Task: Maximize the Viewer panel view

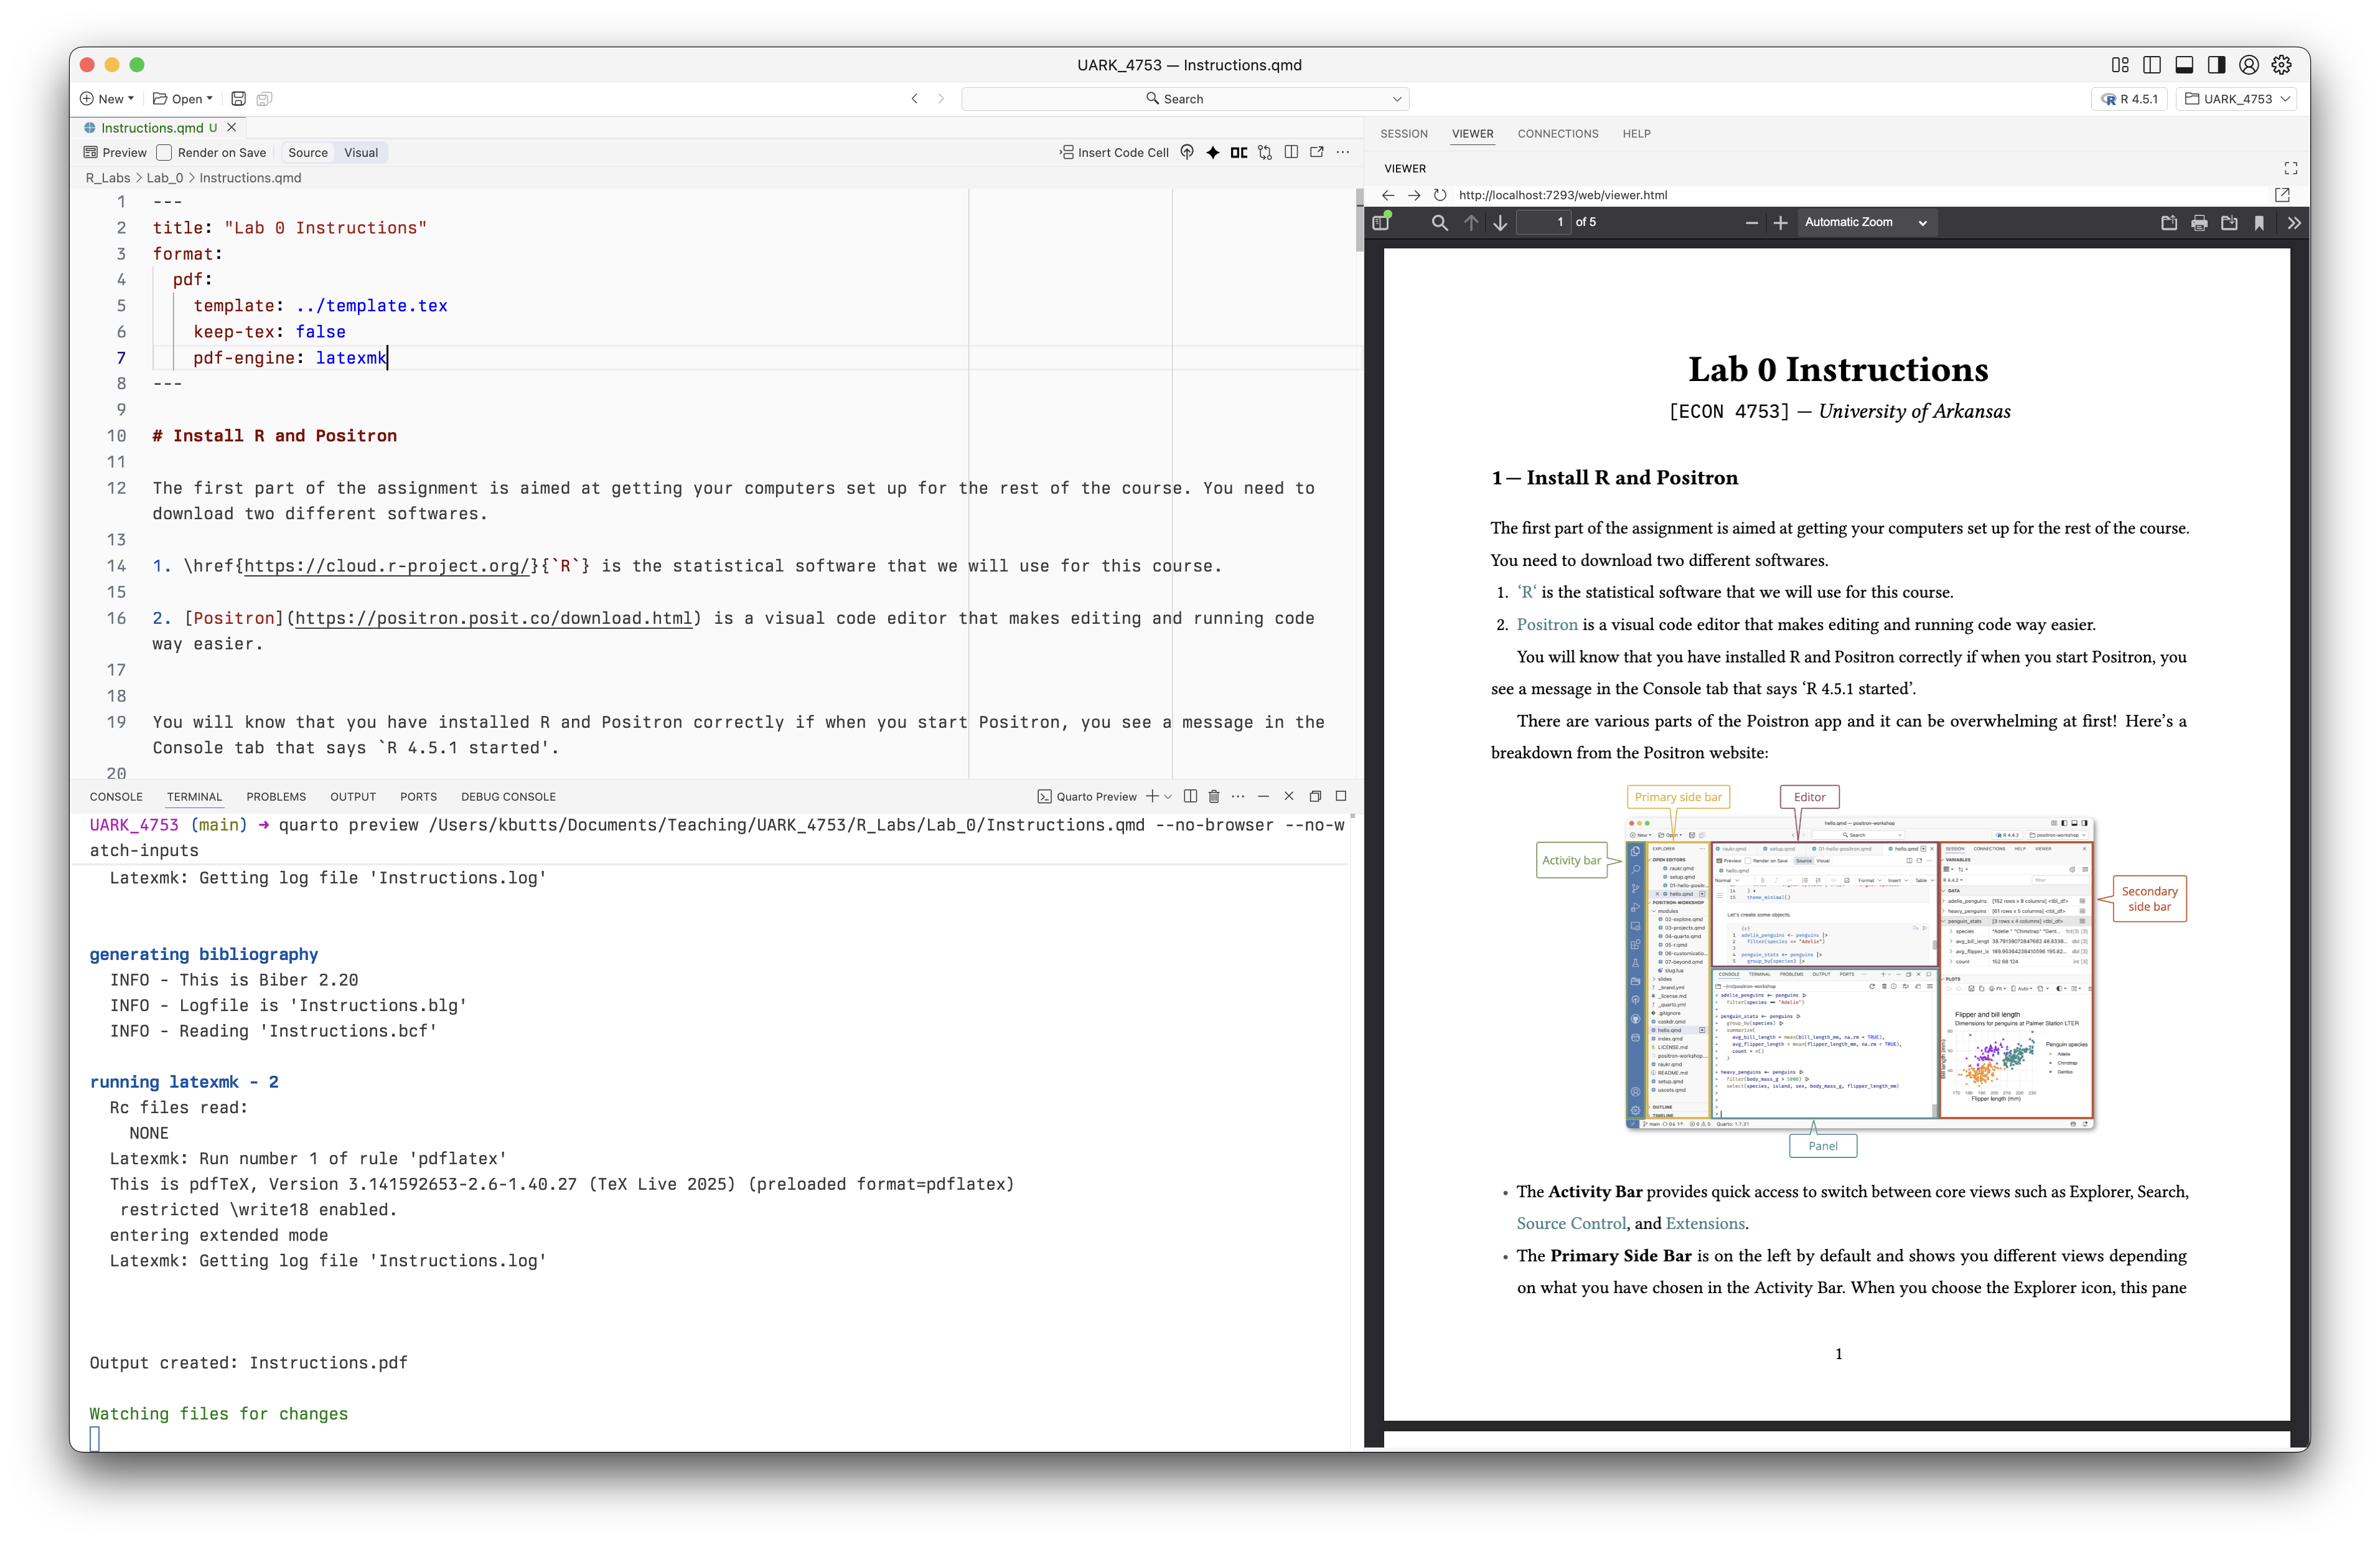Action: pyautogui.click(x=2291, y=168)
